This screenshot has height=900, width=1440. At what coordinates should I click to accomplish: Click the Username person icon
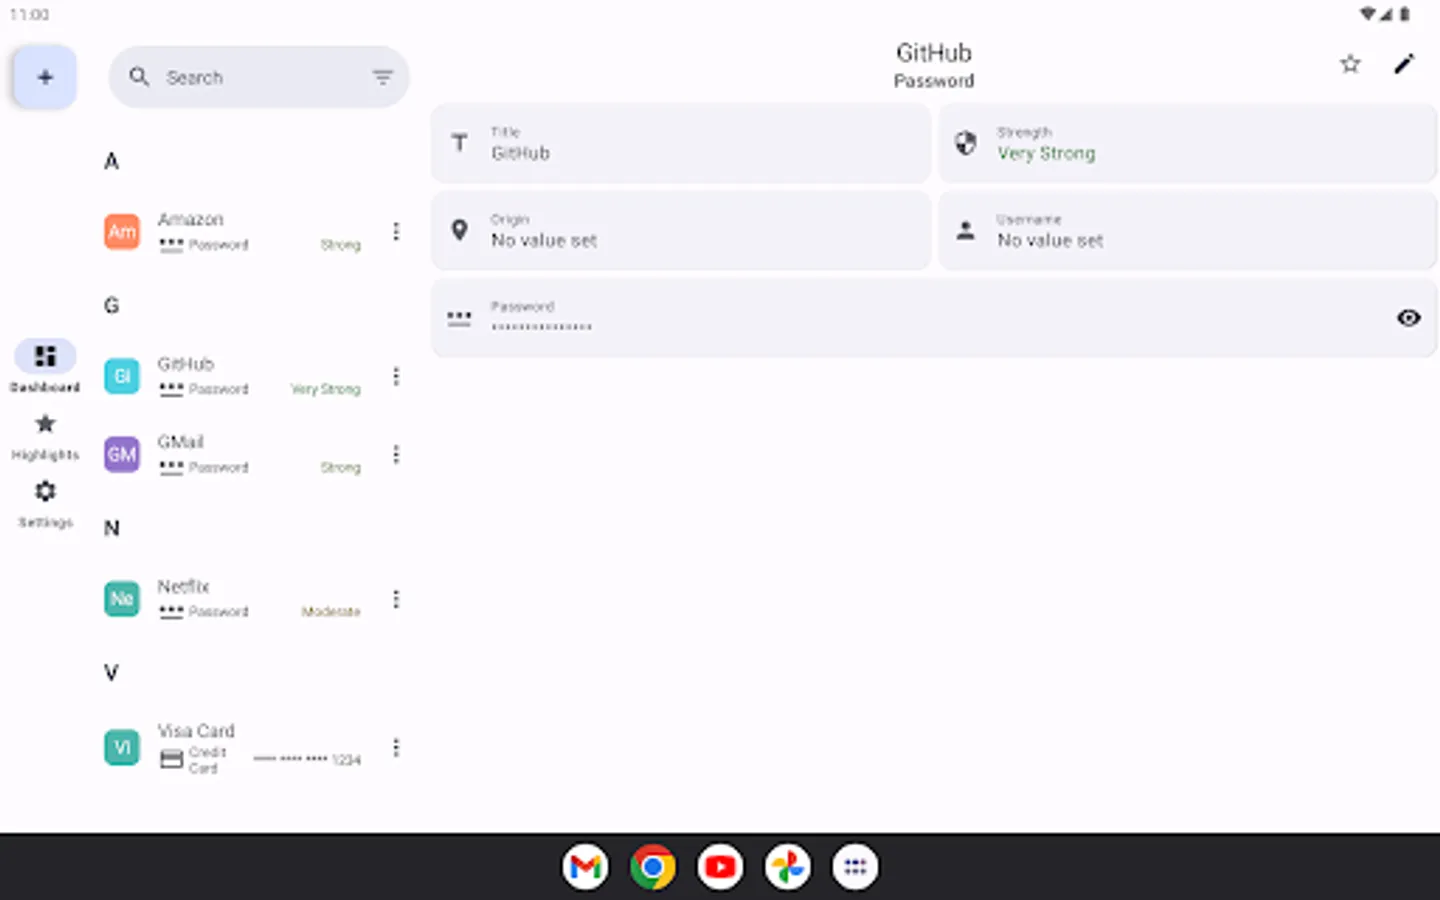(x=965, y=230)
